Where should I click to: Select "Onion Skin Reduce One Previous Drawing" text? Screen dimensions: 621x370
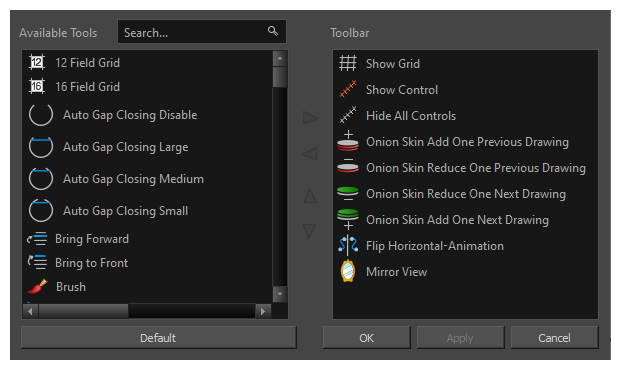476,168
